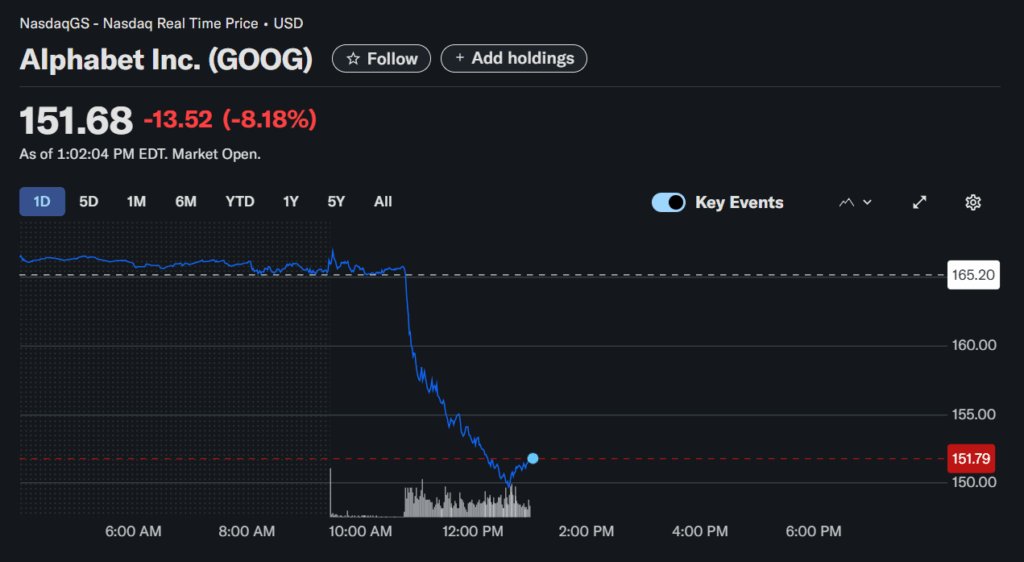
Task: Show the All time range
Action: (x=383, y=201)
